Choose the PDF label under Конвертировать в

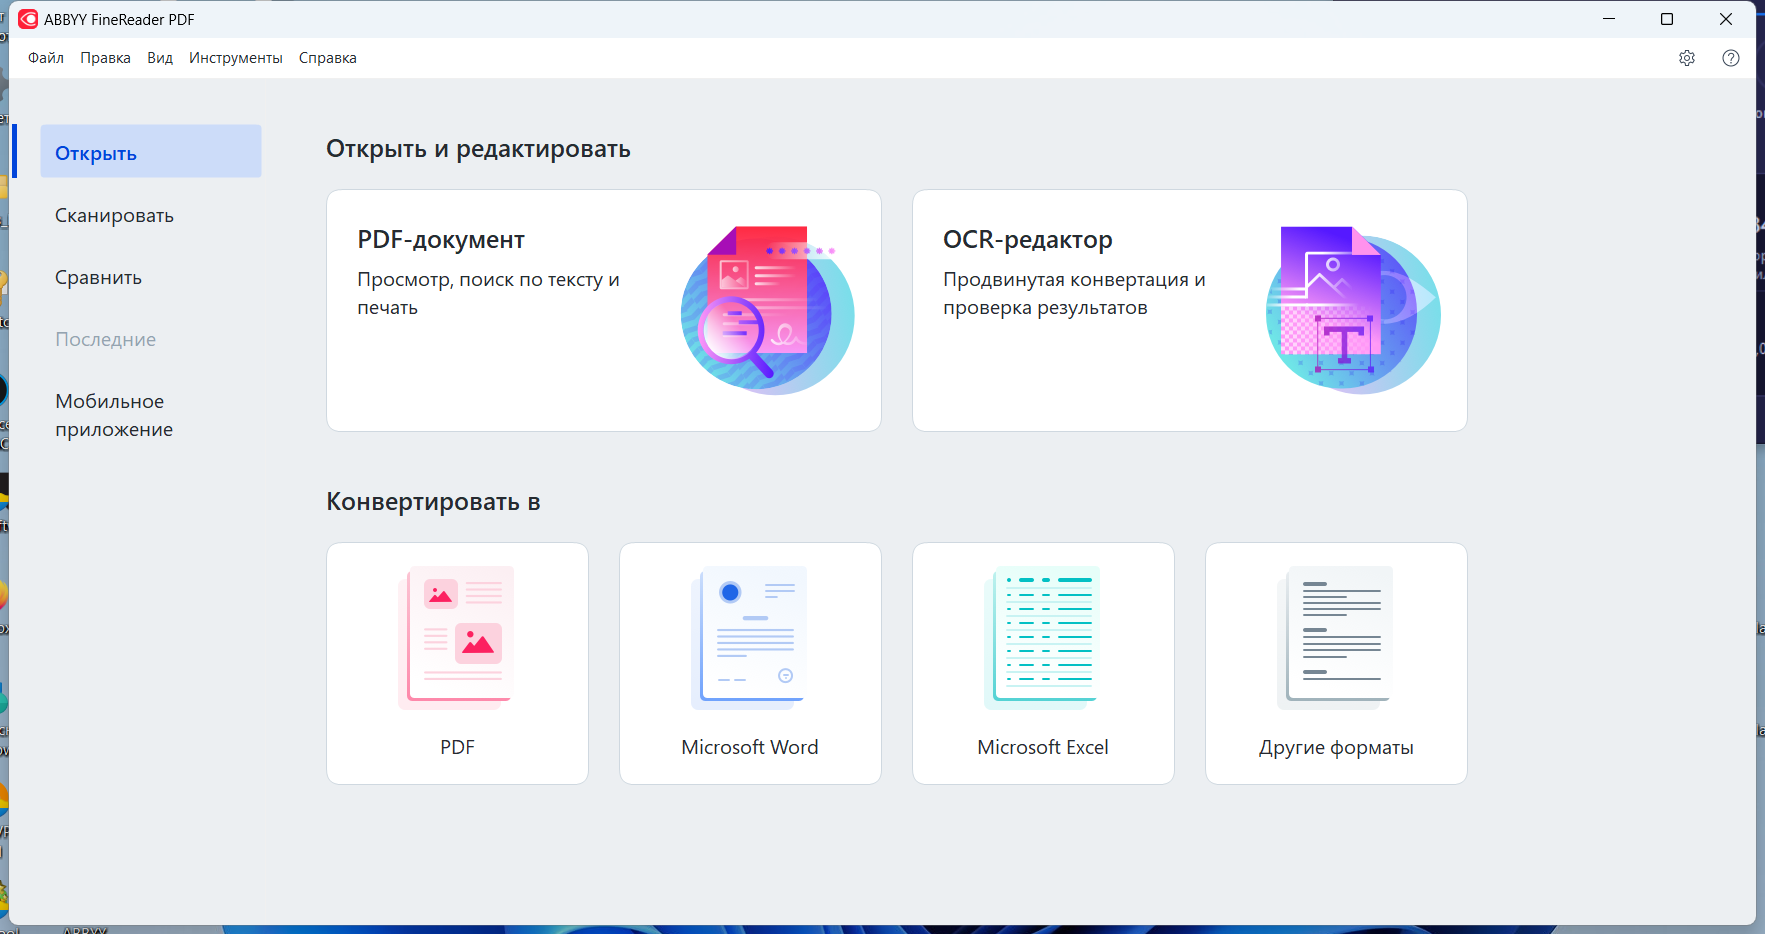click(x=457, y=747)
